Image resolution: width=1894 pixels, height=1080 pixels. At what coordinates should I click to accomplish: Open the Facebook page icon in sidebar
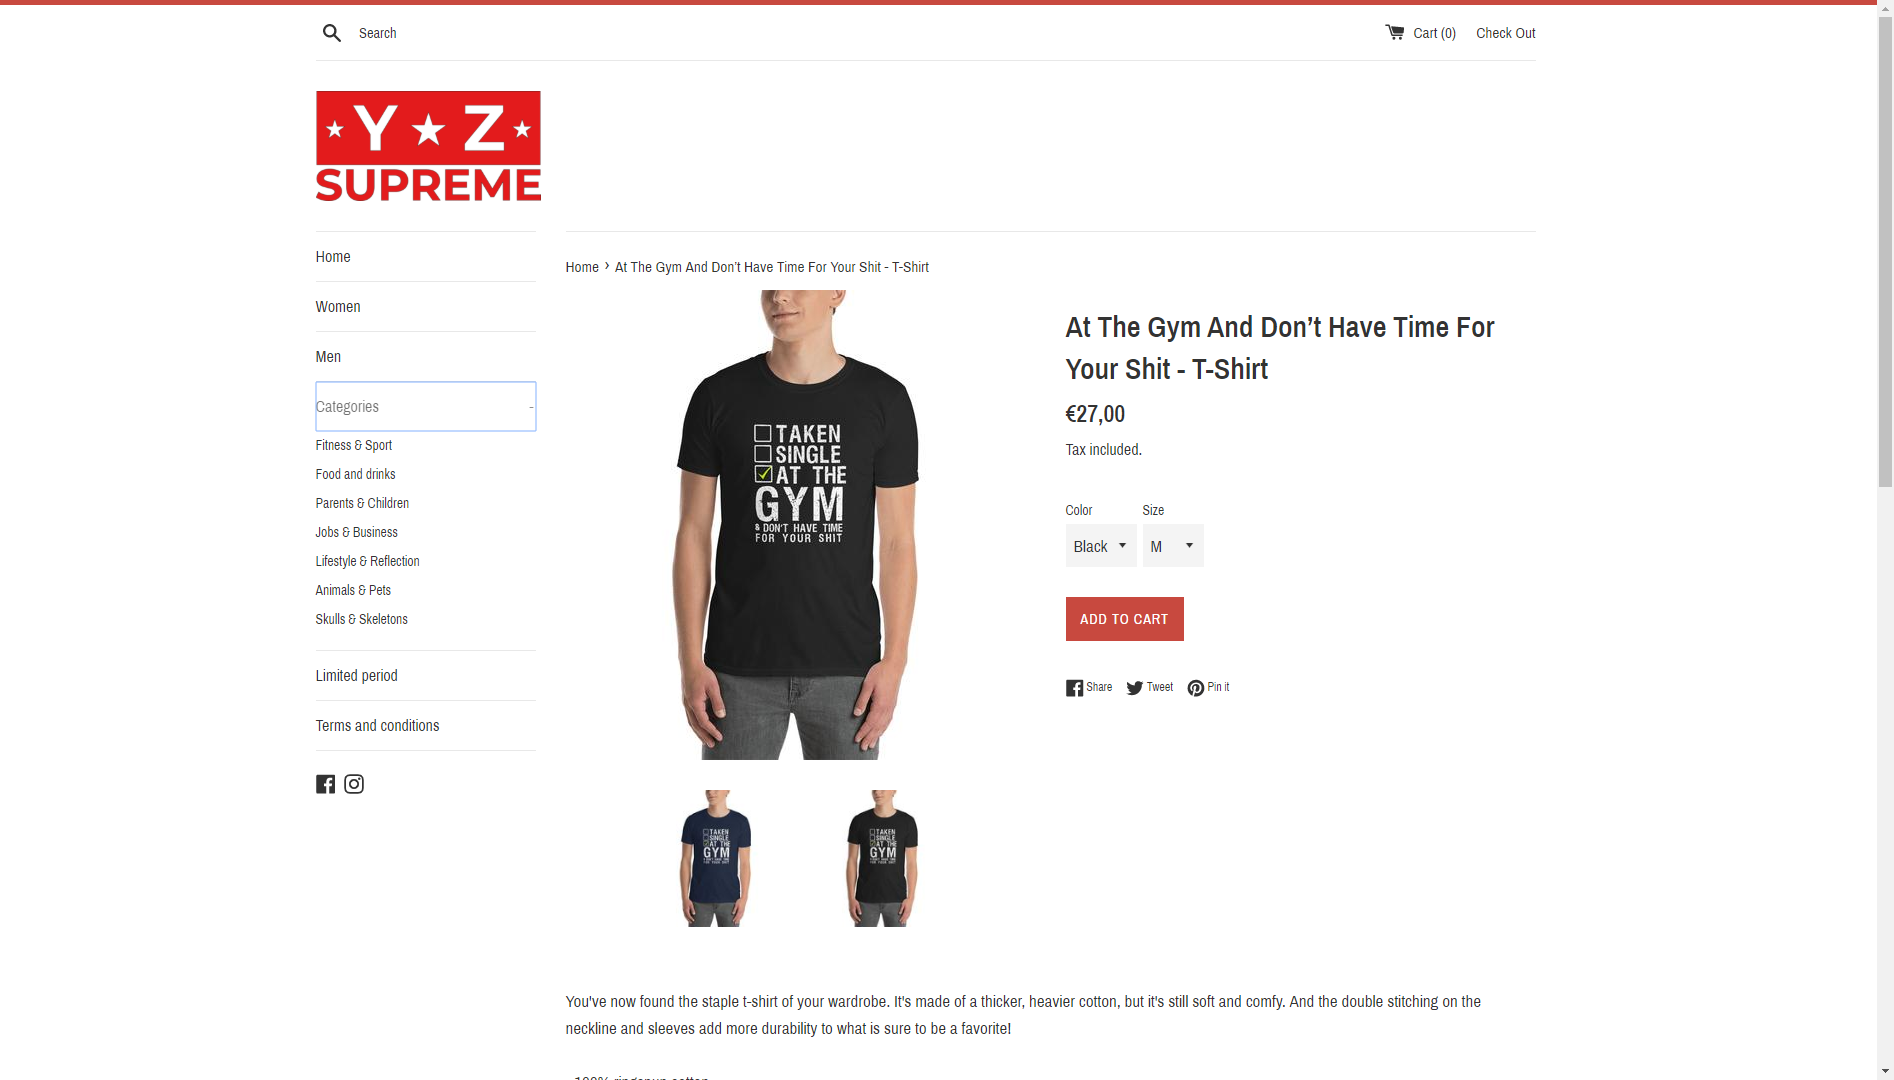[x=325, y=784]
